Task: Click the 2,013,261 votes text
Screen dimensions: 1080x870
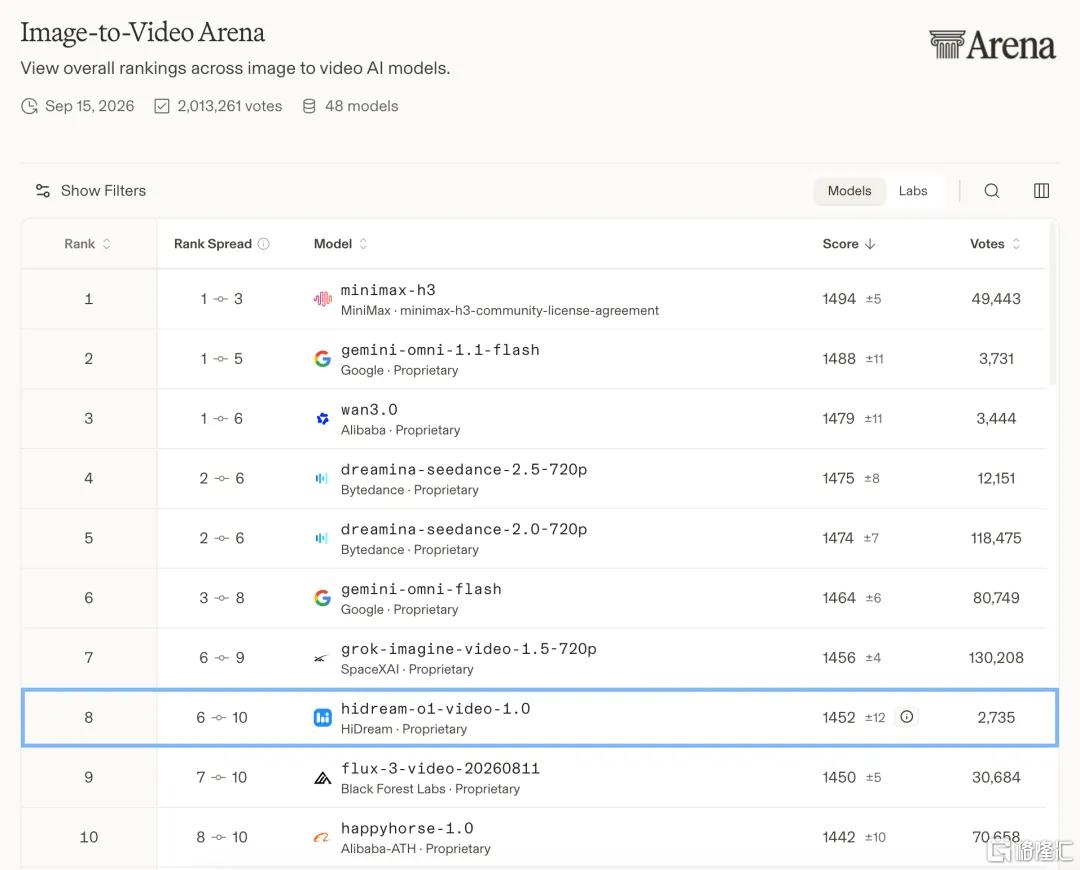Action: click(x=229, y=106)
